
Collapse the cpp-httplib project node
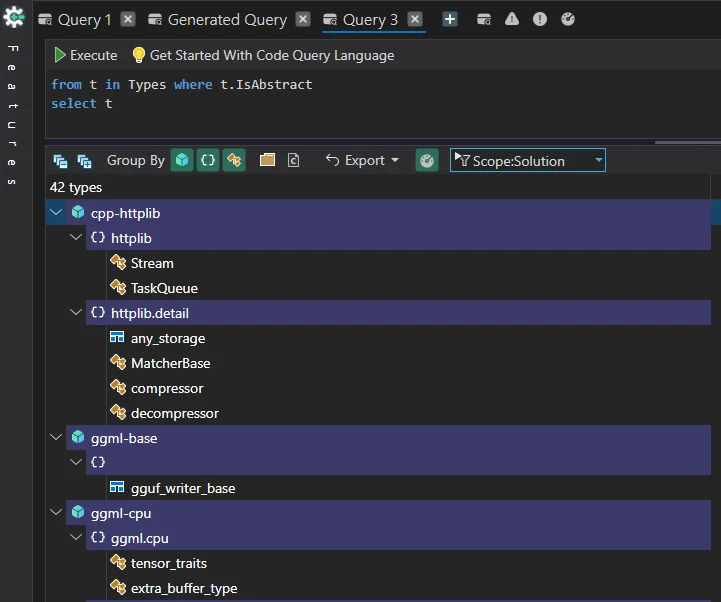[x=56, y=212]
